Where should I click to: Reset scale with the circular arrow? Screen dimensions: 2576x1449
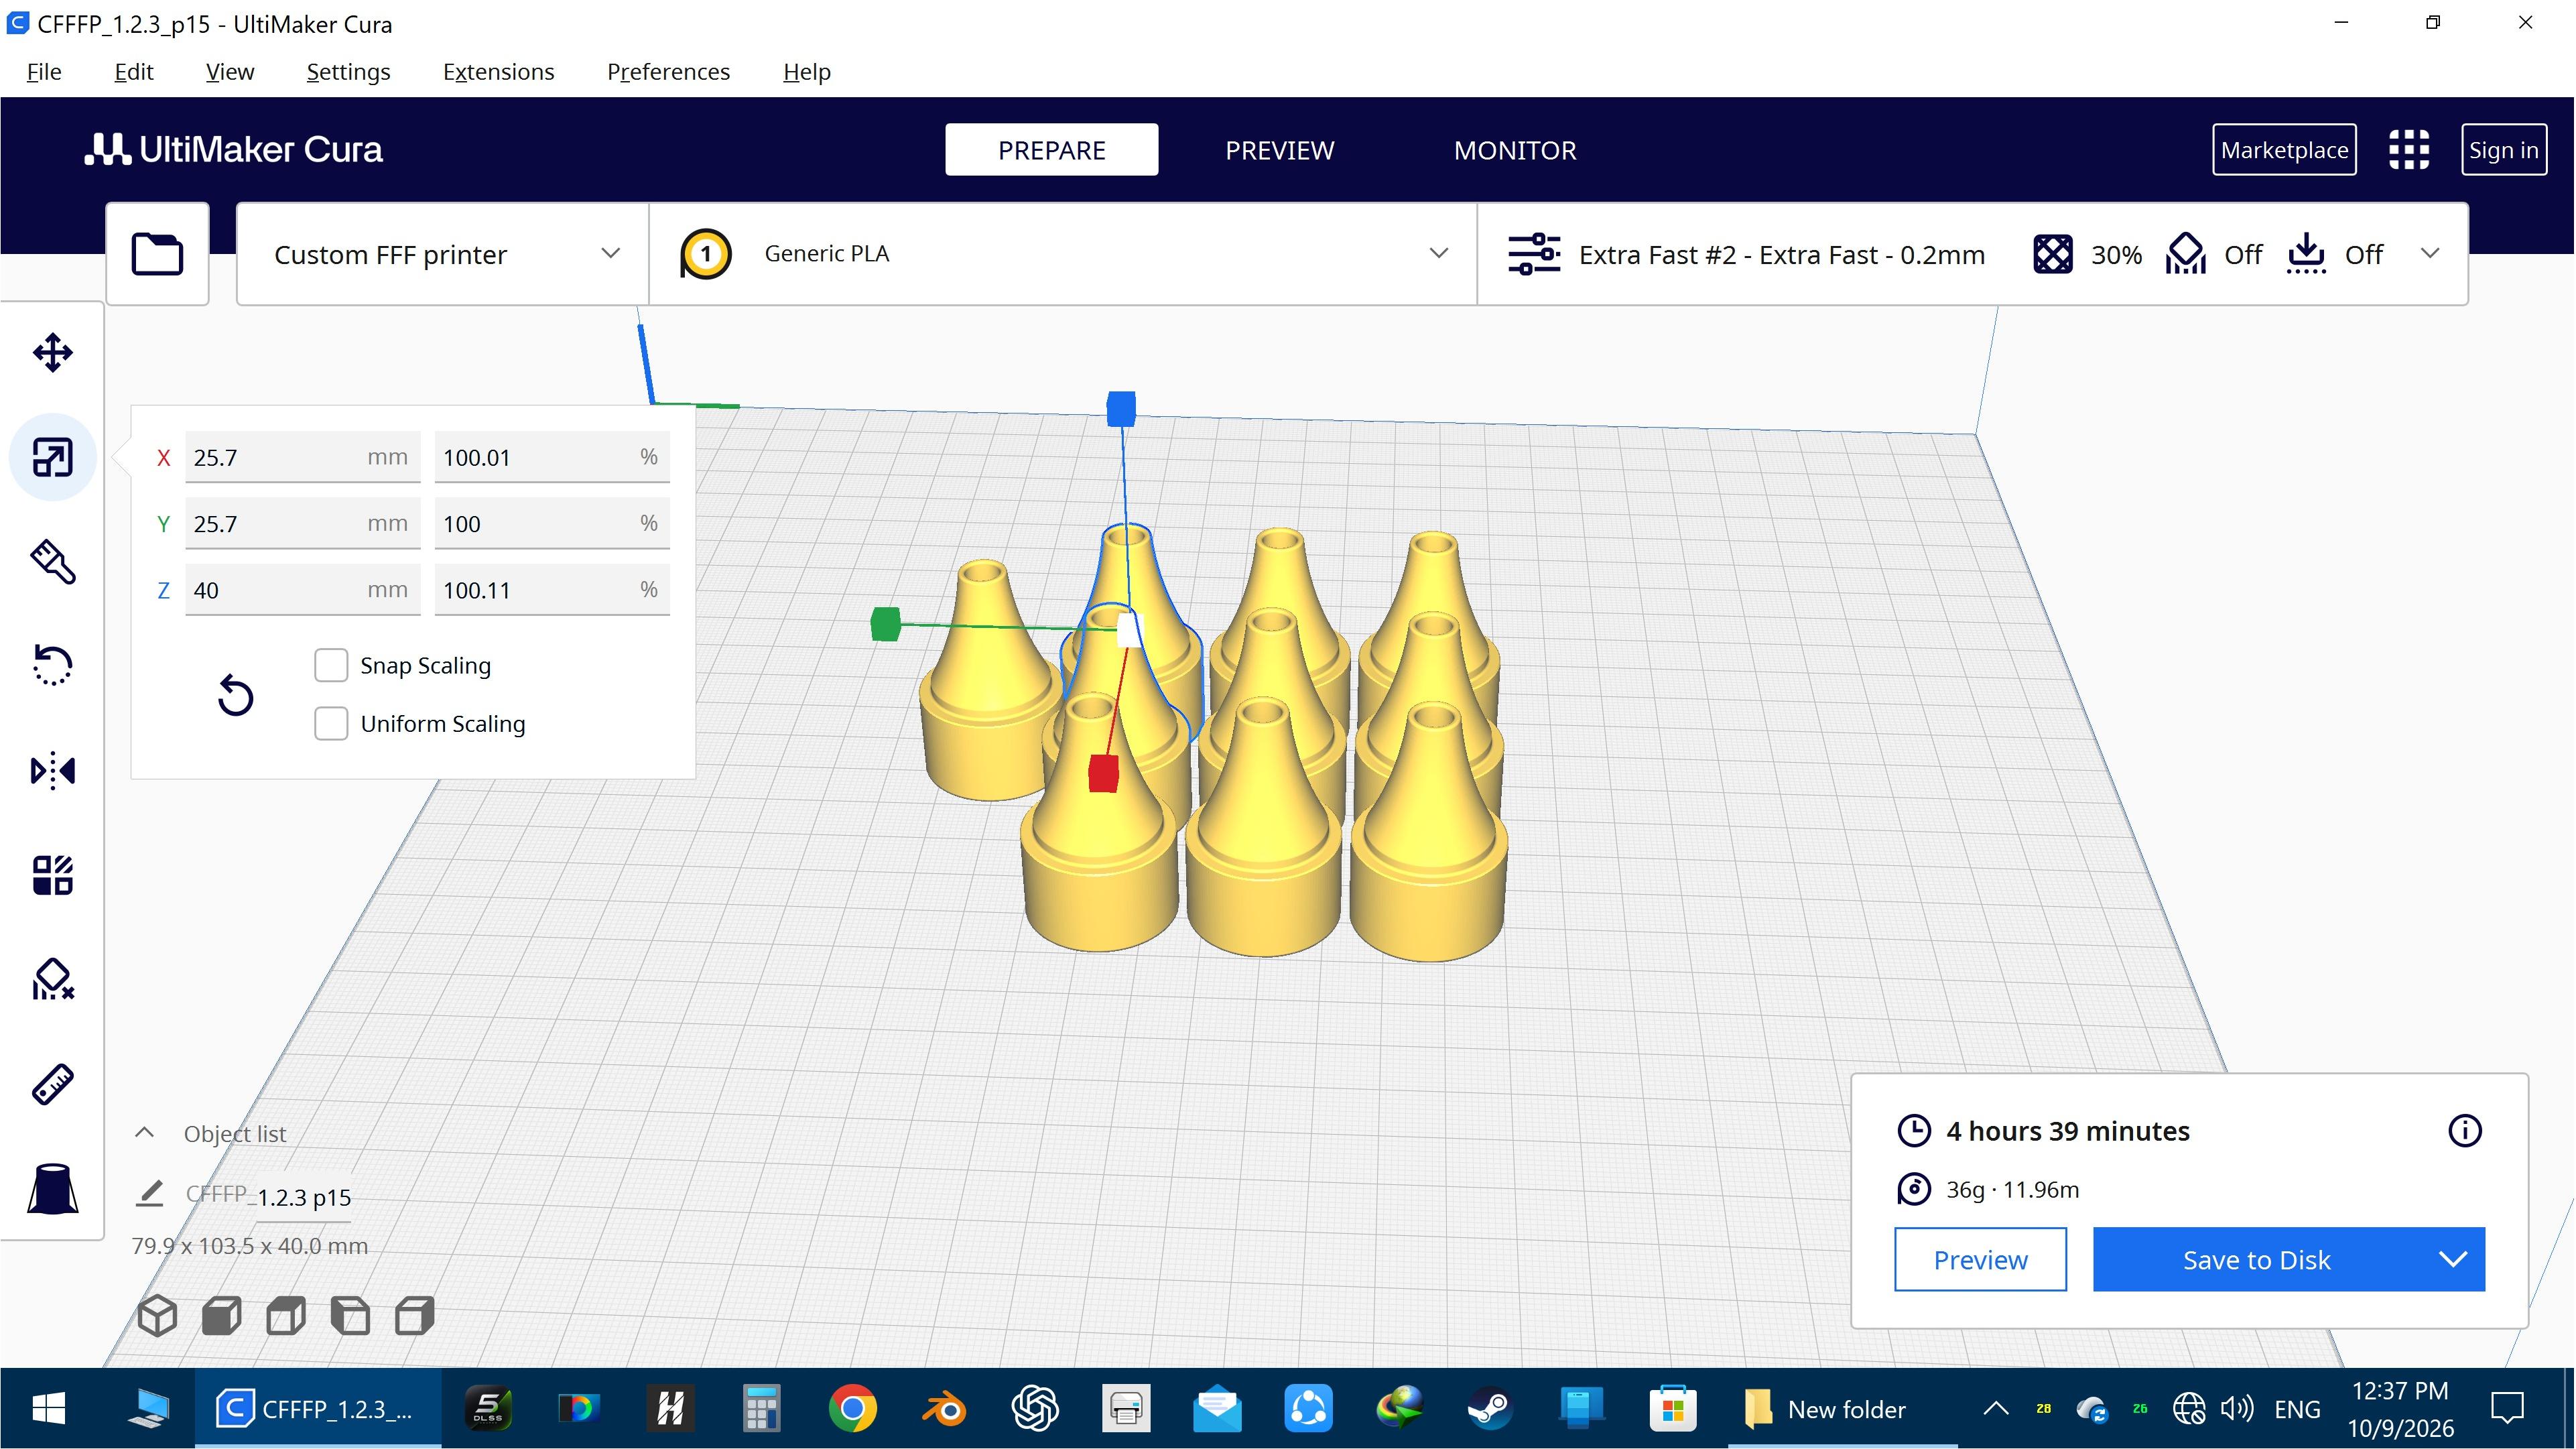pyautogui.click(x=236, y=696)
